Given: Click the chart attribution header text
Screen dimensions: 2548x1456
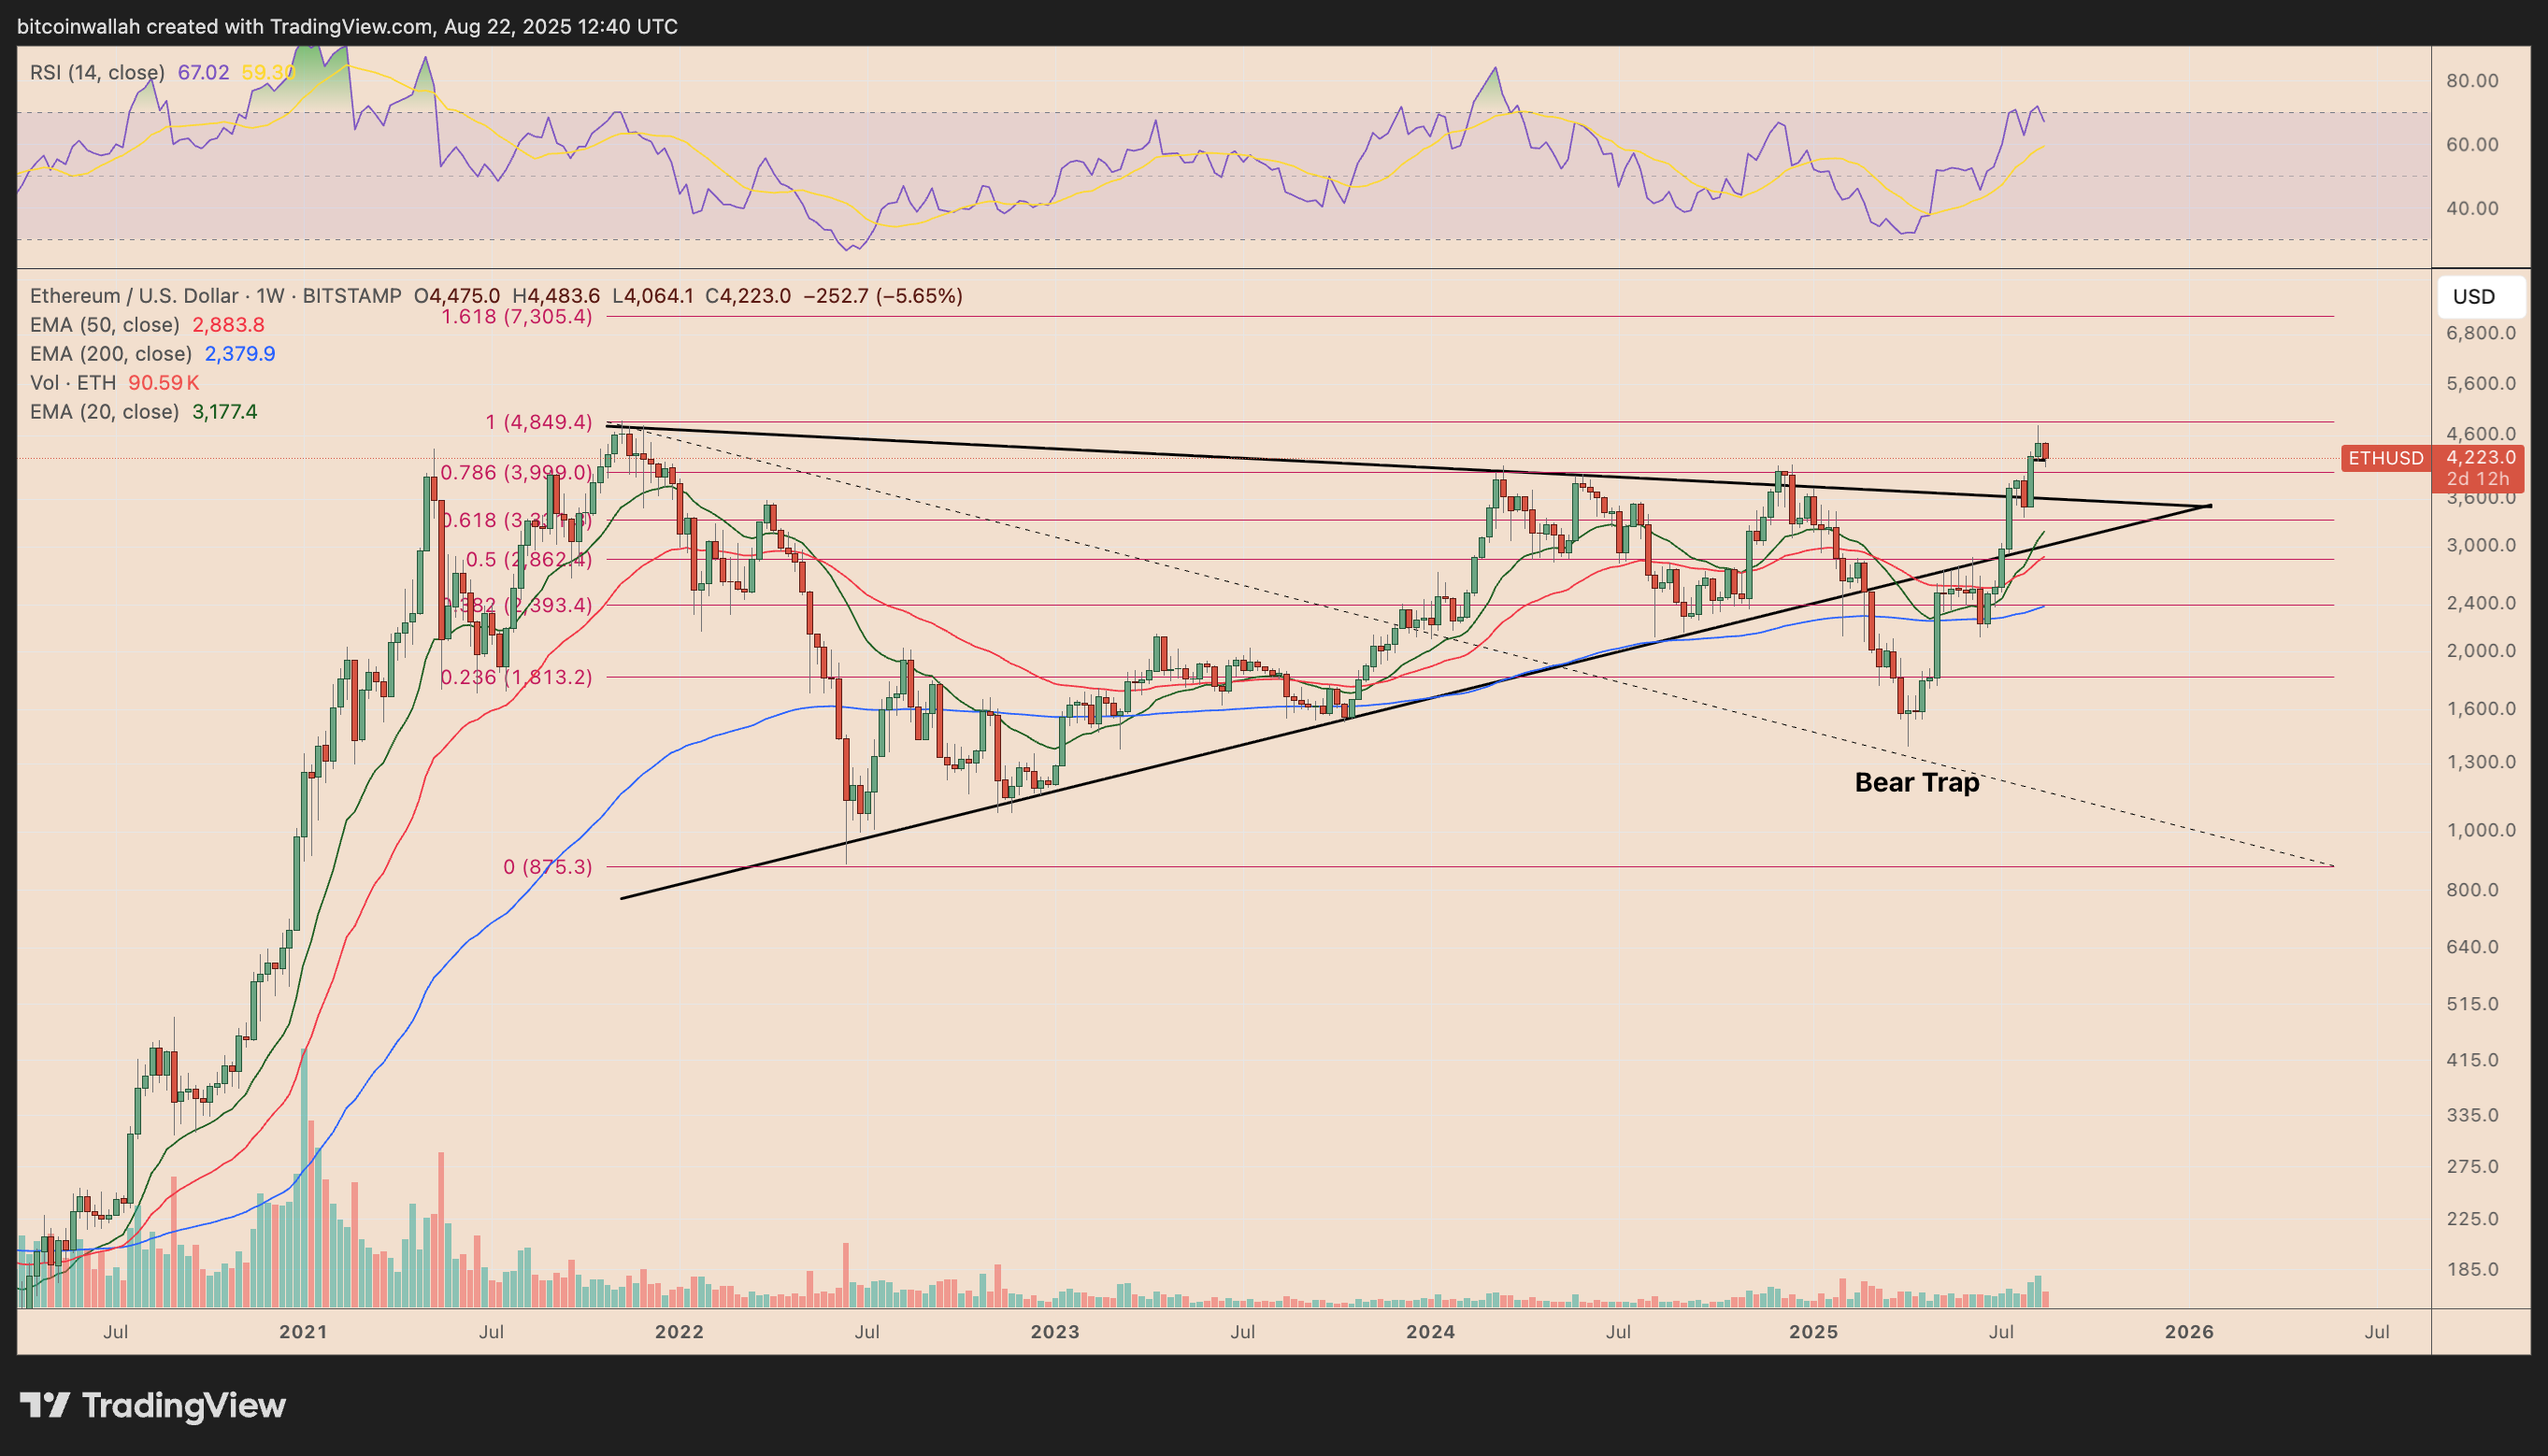Looking at the screenshot, I should tap(347, 26).
